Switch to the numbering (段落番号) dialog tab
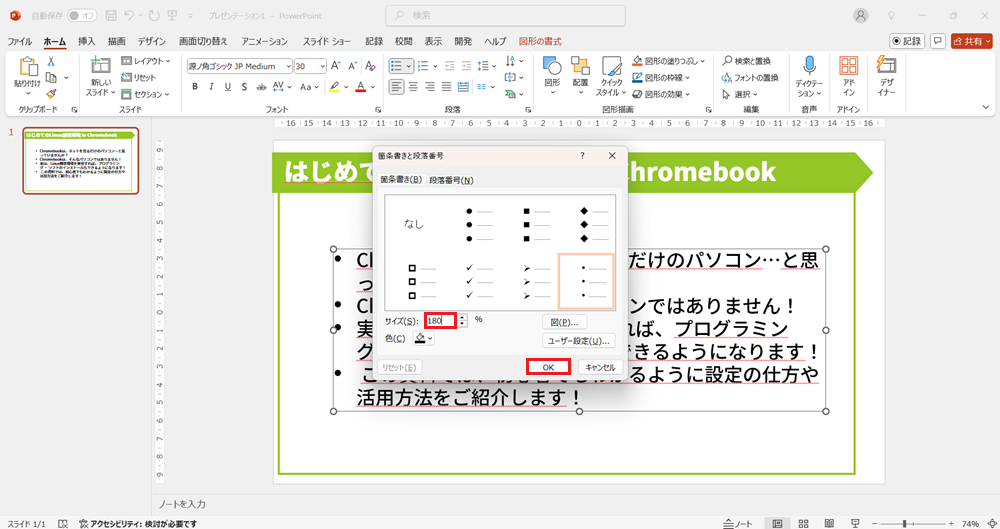This screenshot has height=529, width=1000. (x=451, y=180)
